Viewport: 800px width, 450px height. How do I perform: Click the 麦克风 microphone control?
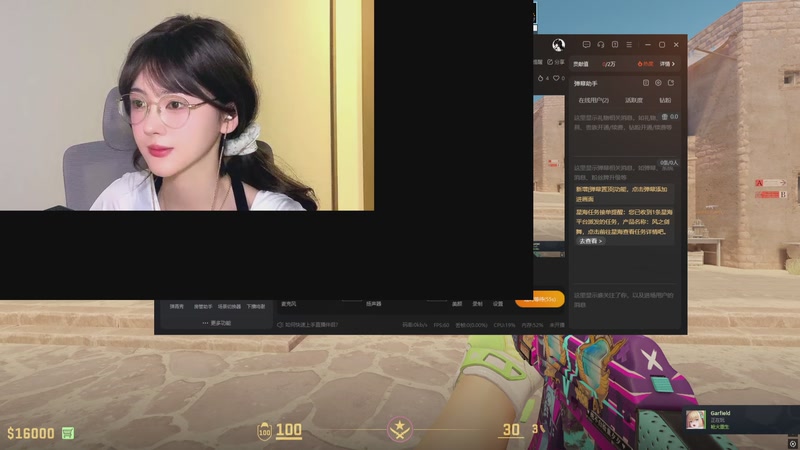(x=289, y=304)
